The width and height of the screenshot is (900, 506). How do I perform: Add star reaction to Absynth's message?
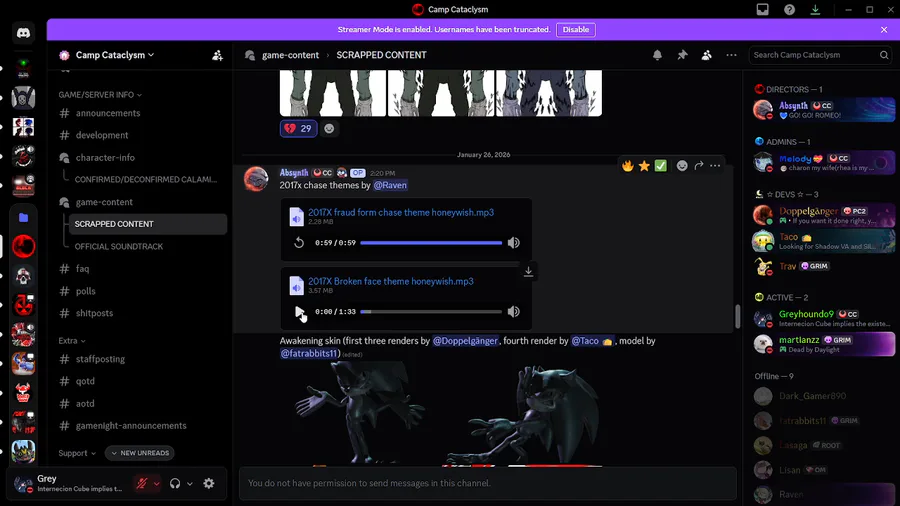(644, 166)
